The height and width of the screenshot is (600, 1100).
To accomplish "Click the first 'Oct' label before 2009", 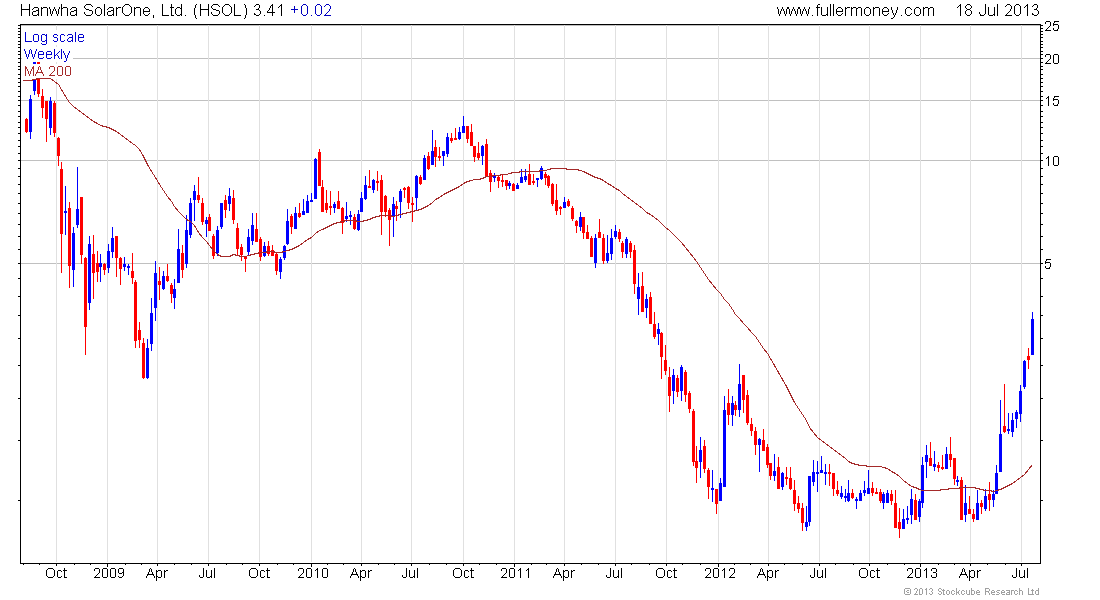I will (56, 573).
